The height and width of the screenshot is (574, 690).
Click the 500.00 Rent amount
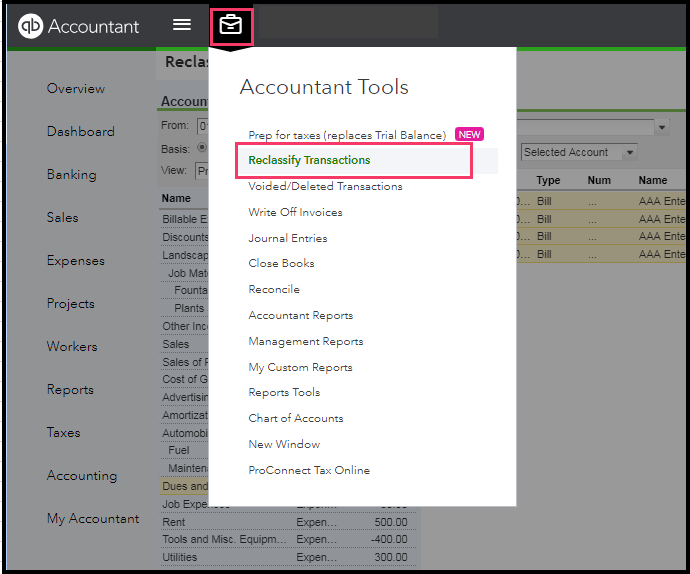(391, 522)
